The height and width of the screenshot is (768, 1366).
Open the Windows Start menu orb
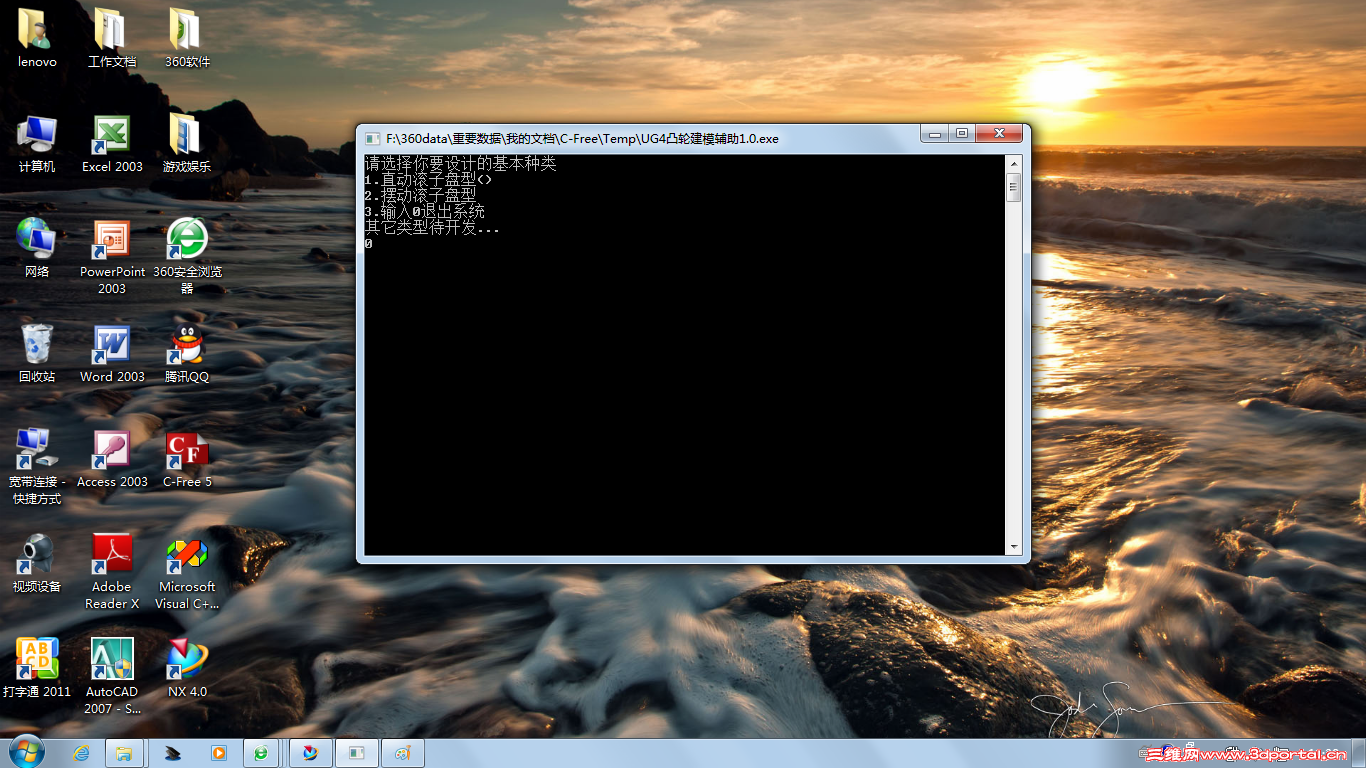(x=26, y=752)
